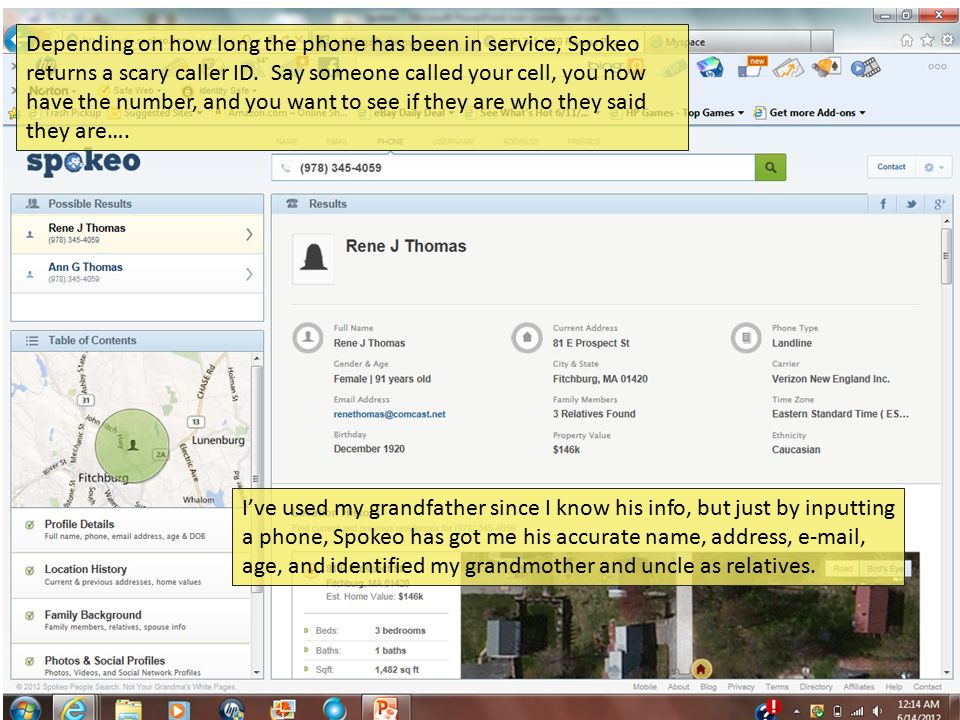Switch to the Myspace browser tab

pyautogui.click(x=729, y=42)
